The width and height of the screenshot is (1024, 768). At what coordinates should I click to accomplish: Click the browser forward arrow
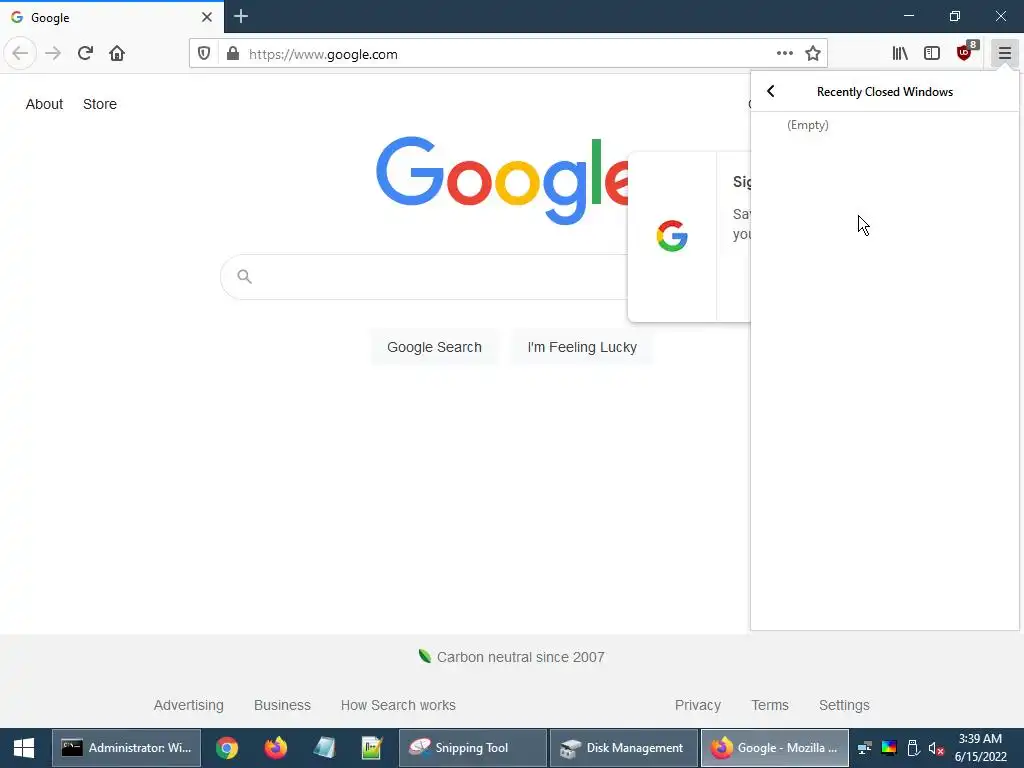coord(53,54)
